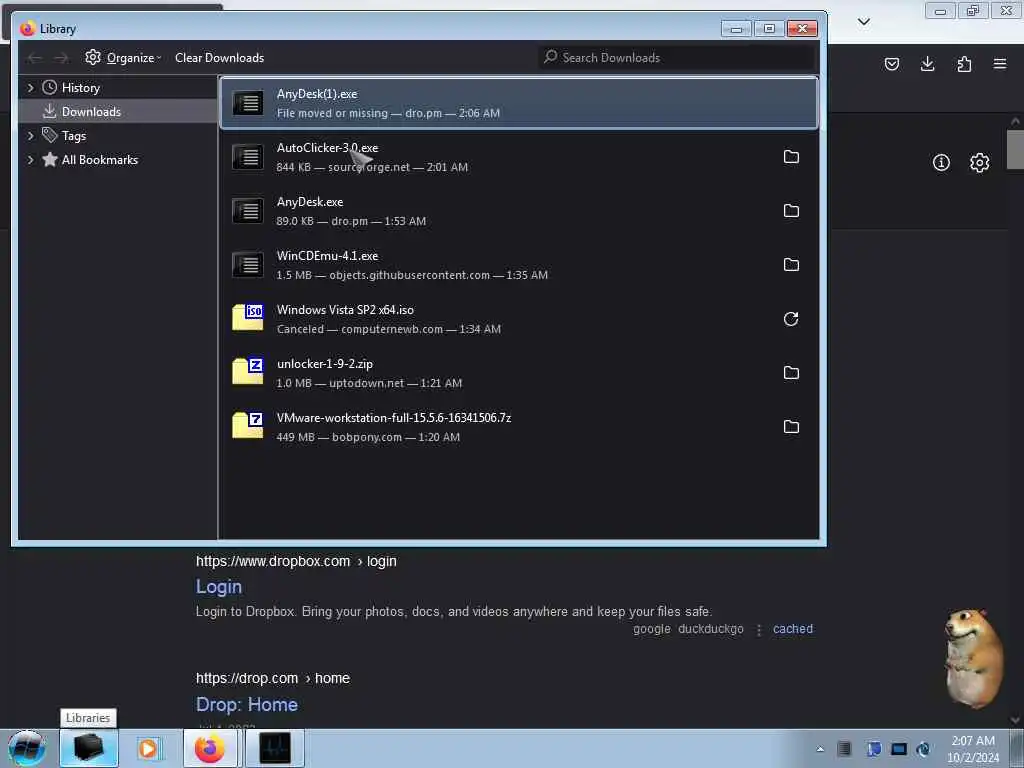
Task: Open the Firefox hamburger application menu
Action: click(1000, 64)
